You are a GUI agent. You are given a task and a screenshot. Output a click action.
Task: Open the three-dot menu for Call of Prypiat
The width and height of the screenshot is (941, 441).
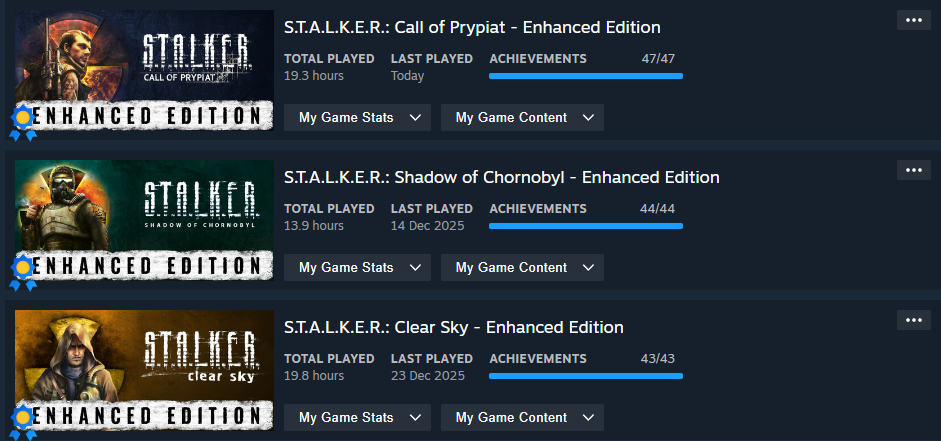(913, 20)
